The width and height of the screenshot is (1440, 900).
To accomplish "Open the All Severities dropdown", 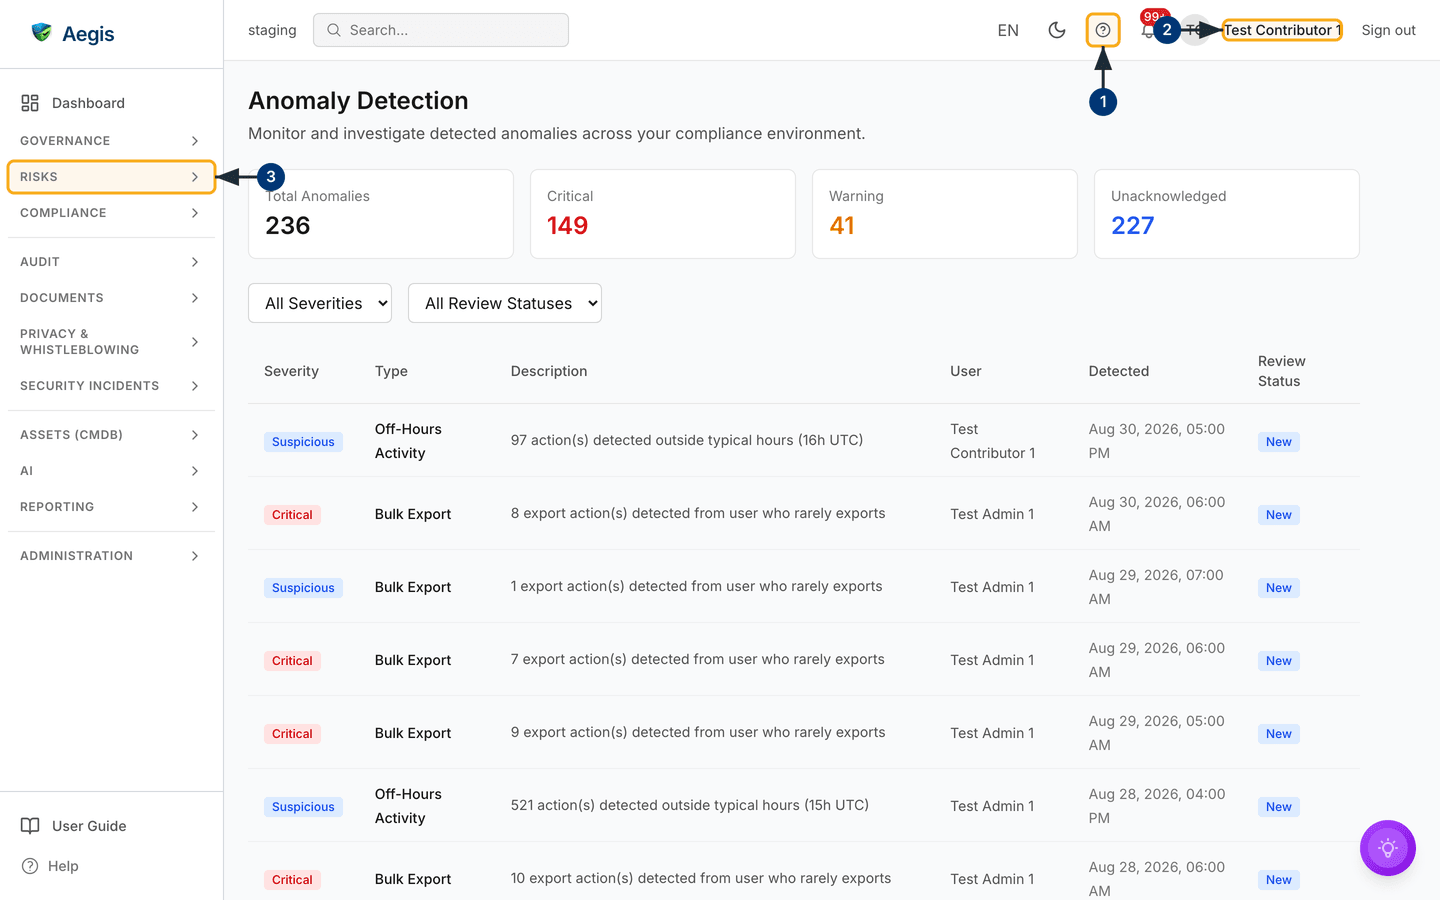I will pyautogui.click(x=320, y=303).
